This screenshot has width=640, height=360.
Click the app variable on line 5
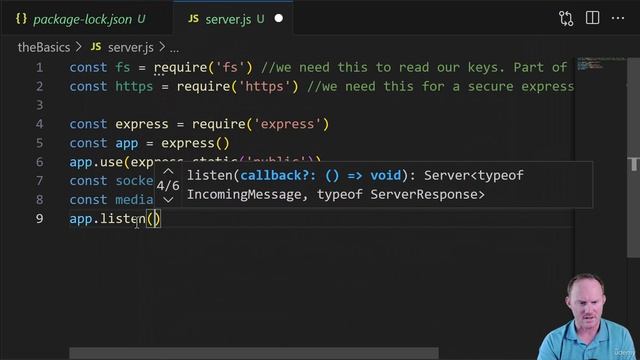[x=127, y=144]
